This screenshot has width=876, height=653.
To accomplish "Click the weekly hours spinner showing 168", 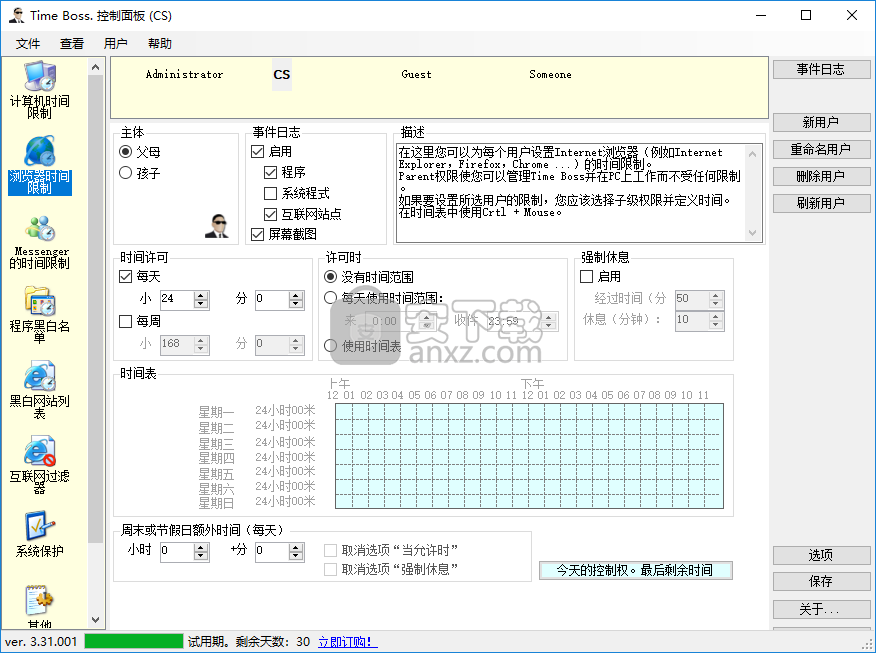I will (x=201, y=344).
